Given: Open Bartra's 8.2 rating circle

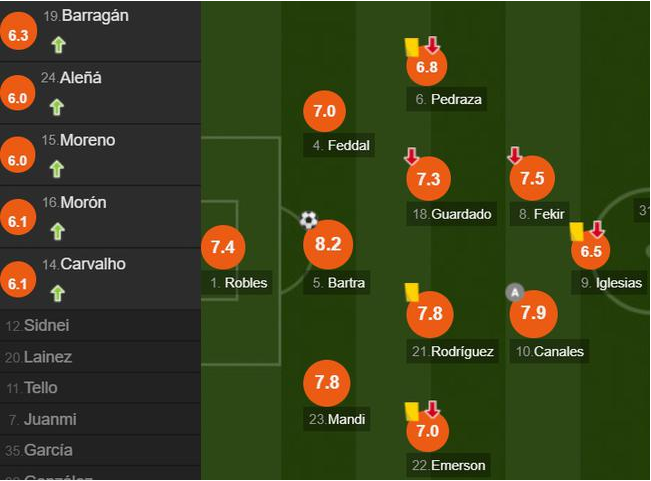Looking at the screenshot, I should 328,244.
